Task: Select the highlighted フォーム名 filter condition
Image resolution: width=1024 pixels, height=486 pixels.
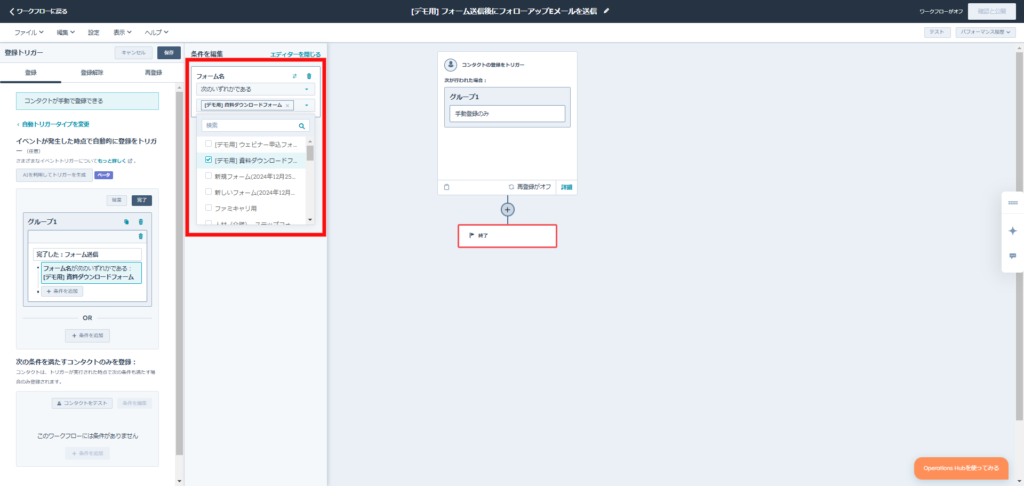Action: click(91, 272)
